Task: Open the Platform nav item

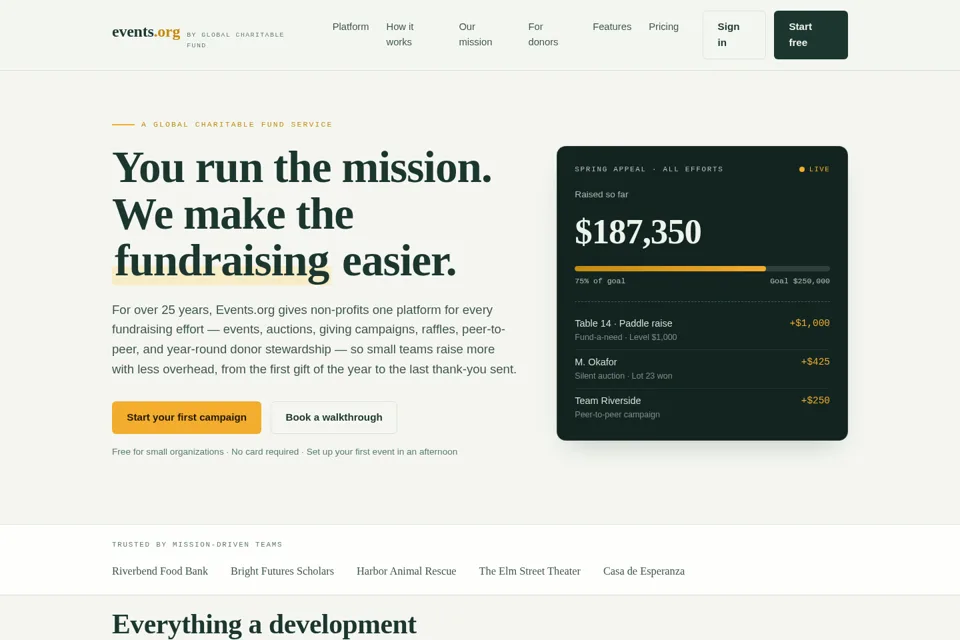Action: click(x=350, y=27)
